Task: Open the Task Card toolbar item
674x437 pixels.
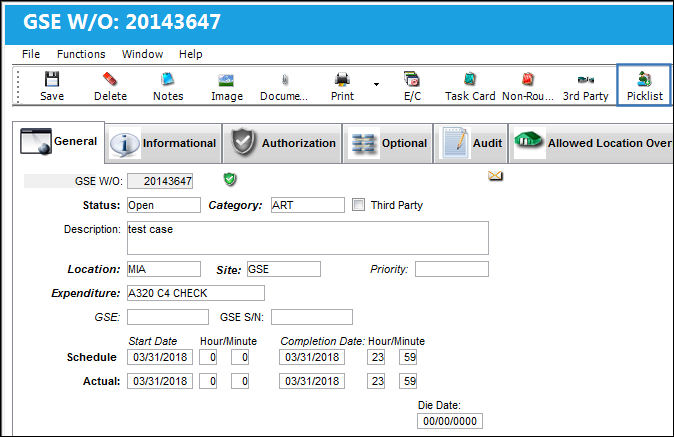Action: point(470,86)
